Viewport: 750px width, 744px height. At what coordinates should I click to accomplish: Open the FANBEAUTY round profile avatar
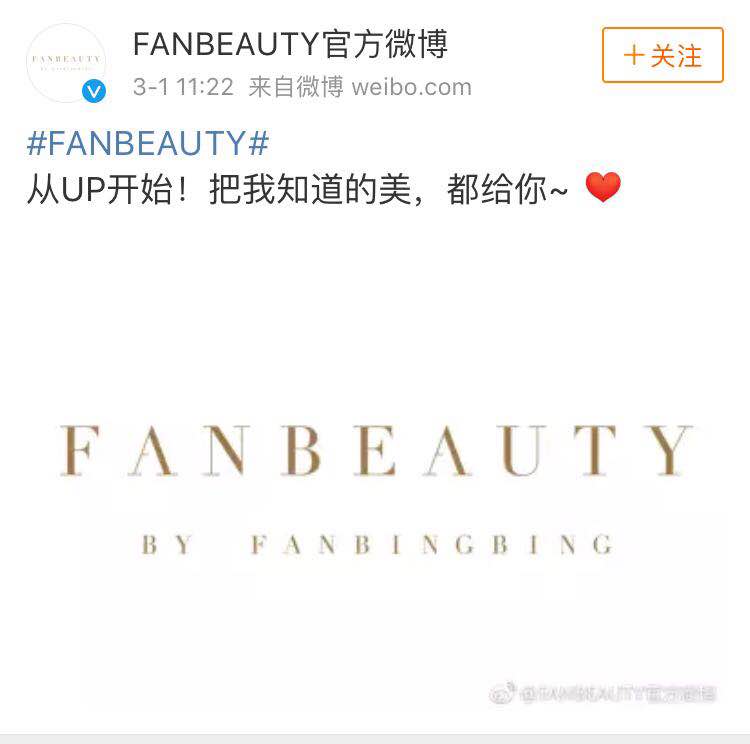coord(66,63)
